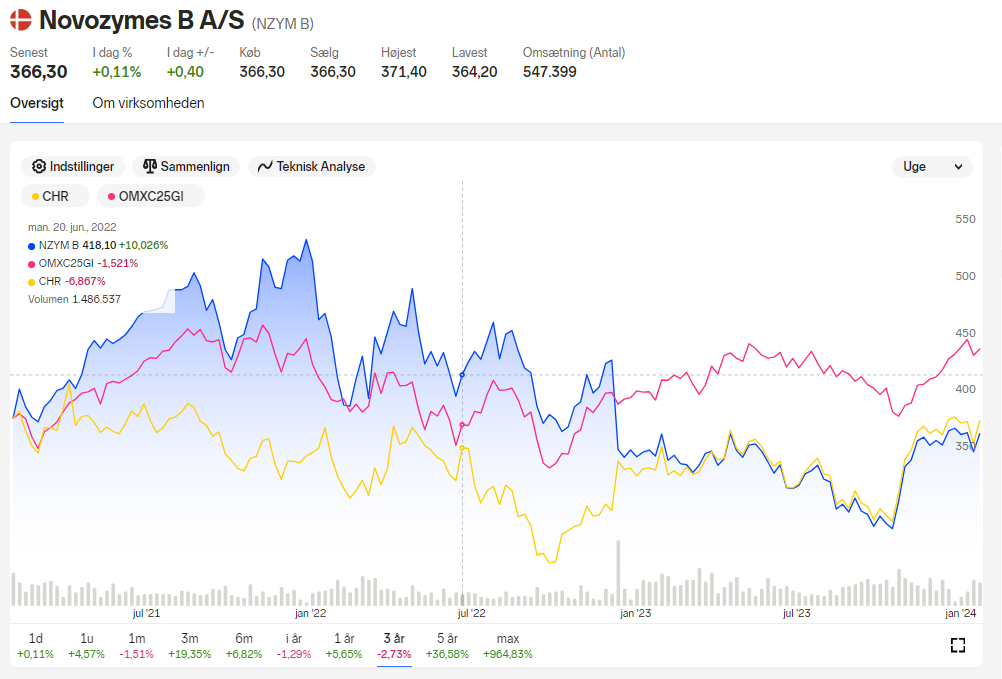Toggle OMXC25GI comparison chip
This screenshot has width=1002, height=679.
pyautogui.click(x=151, y=197)
